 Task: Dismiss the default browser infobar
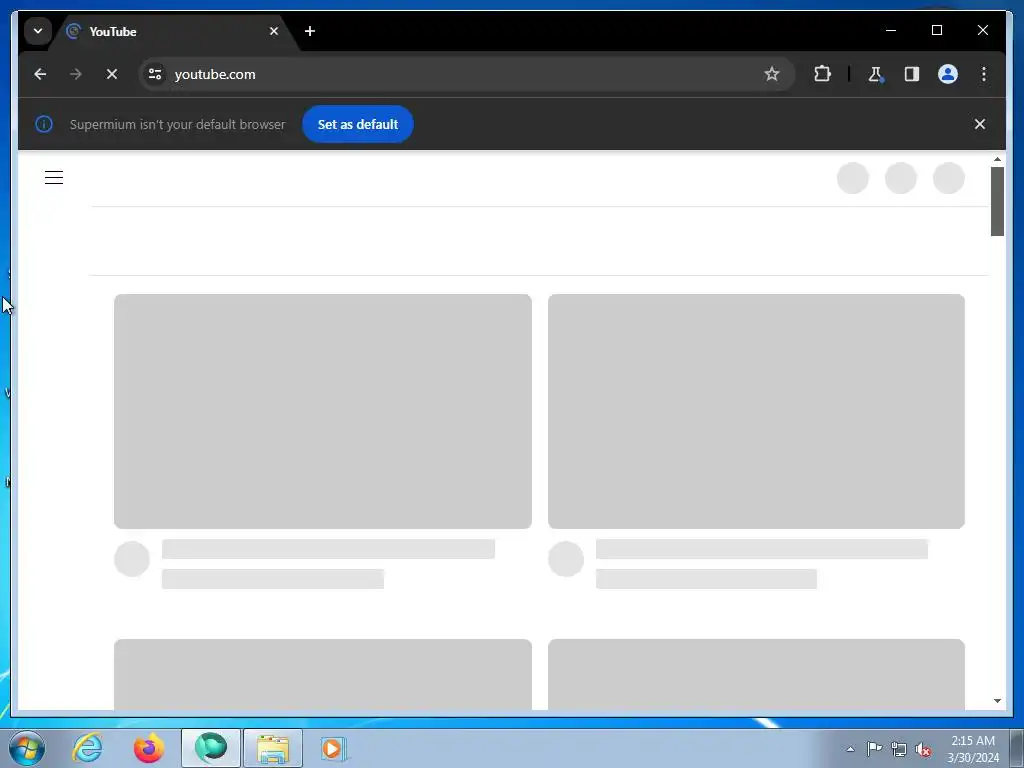tap(980, 124)
